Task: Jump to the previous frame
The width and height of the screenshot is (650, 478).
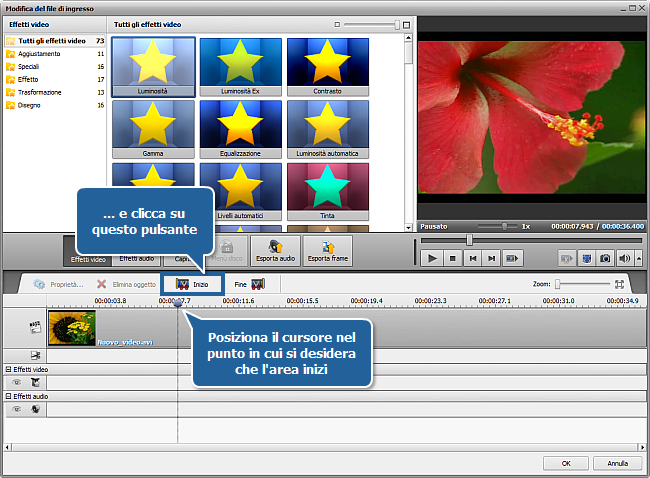Action: [472, 258]
